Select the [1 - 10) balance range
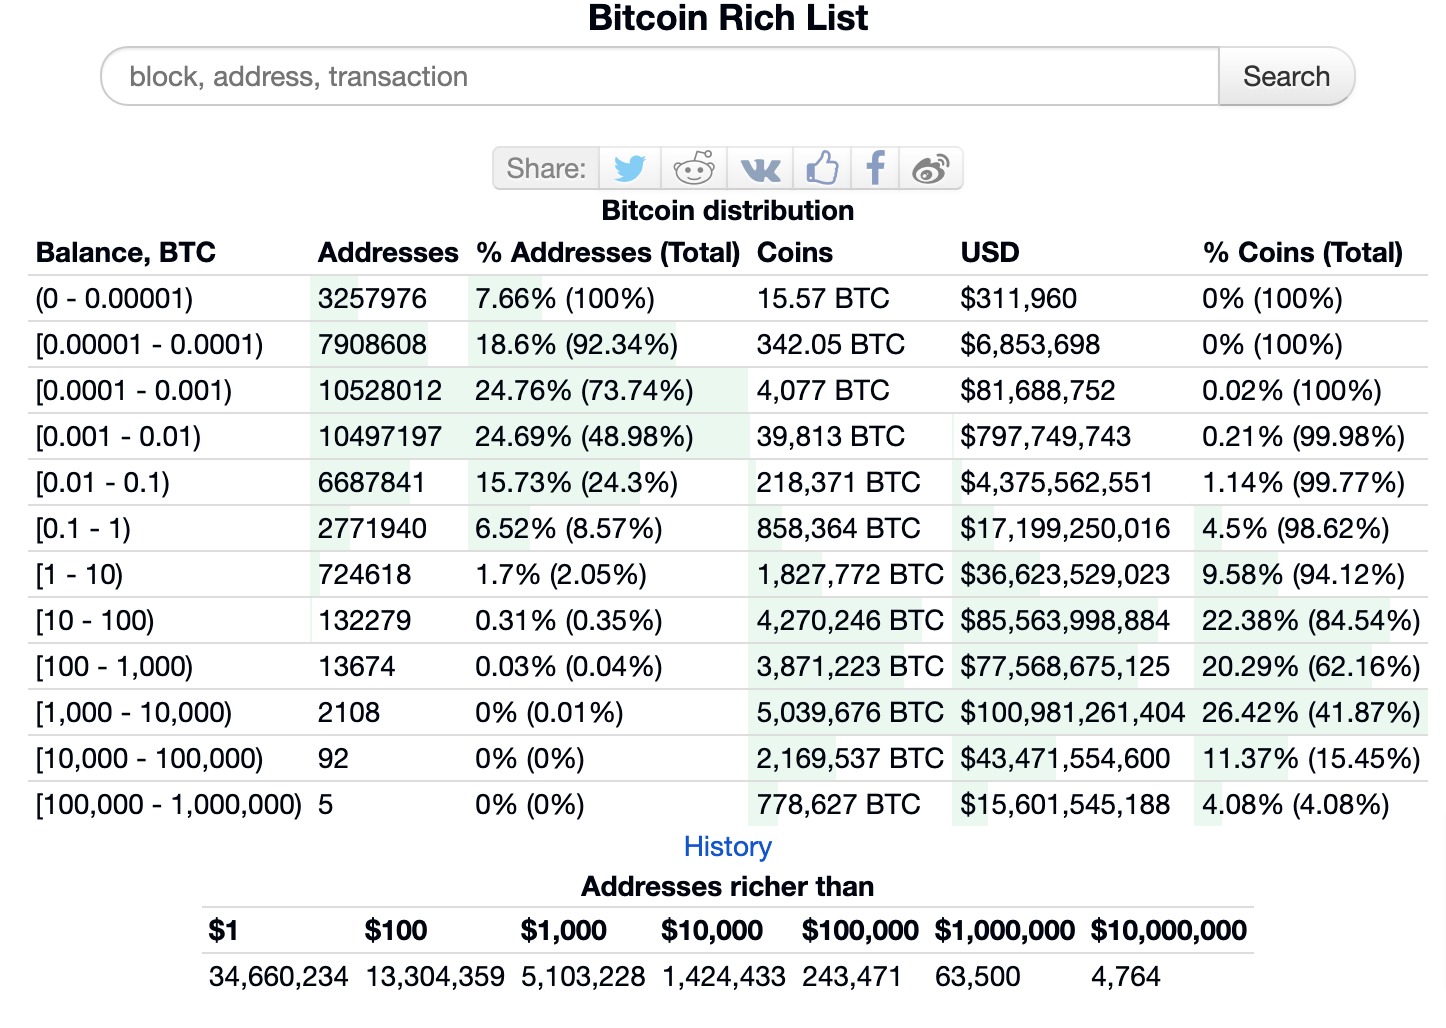Viewport: 1446px width, 1028px height. (79, 574)
